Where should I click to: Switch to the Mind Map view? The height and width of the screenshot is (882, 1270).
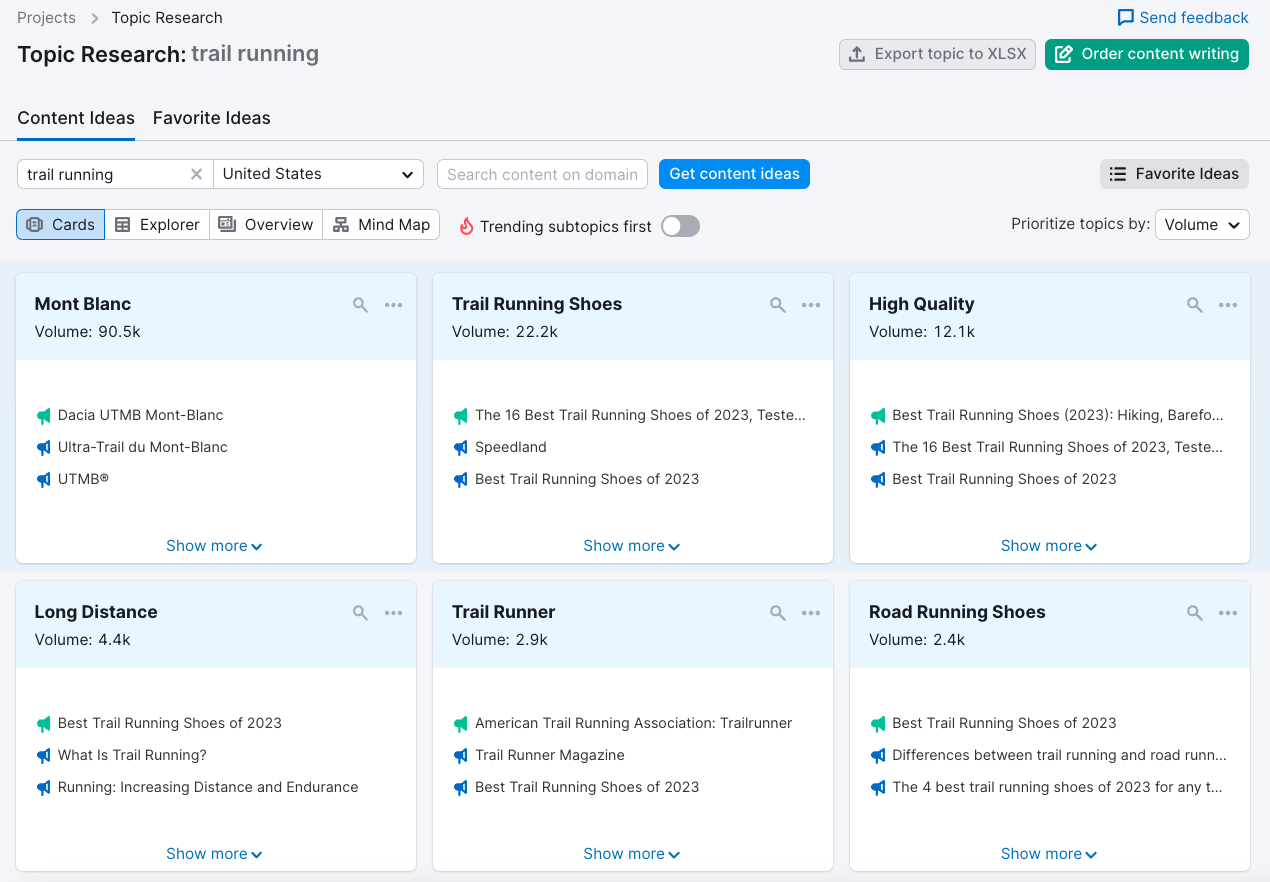point(381,225)
